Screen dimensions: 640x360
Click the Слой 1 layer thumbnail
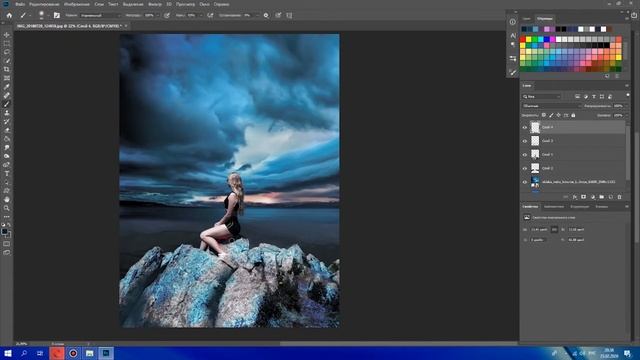535,154
